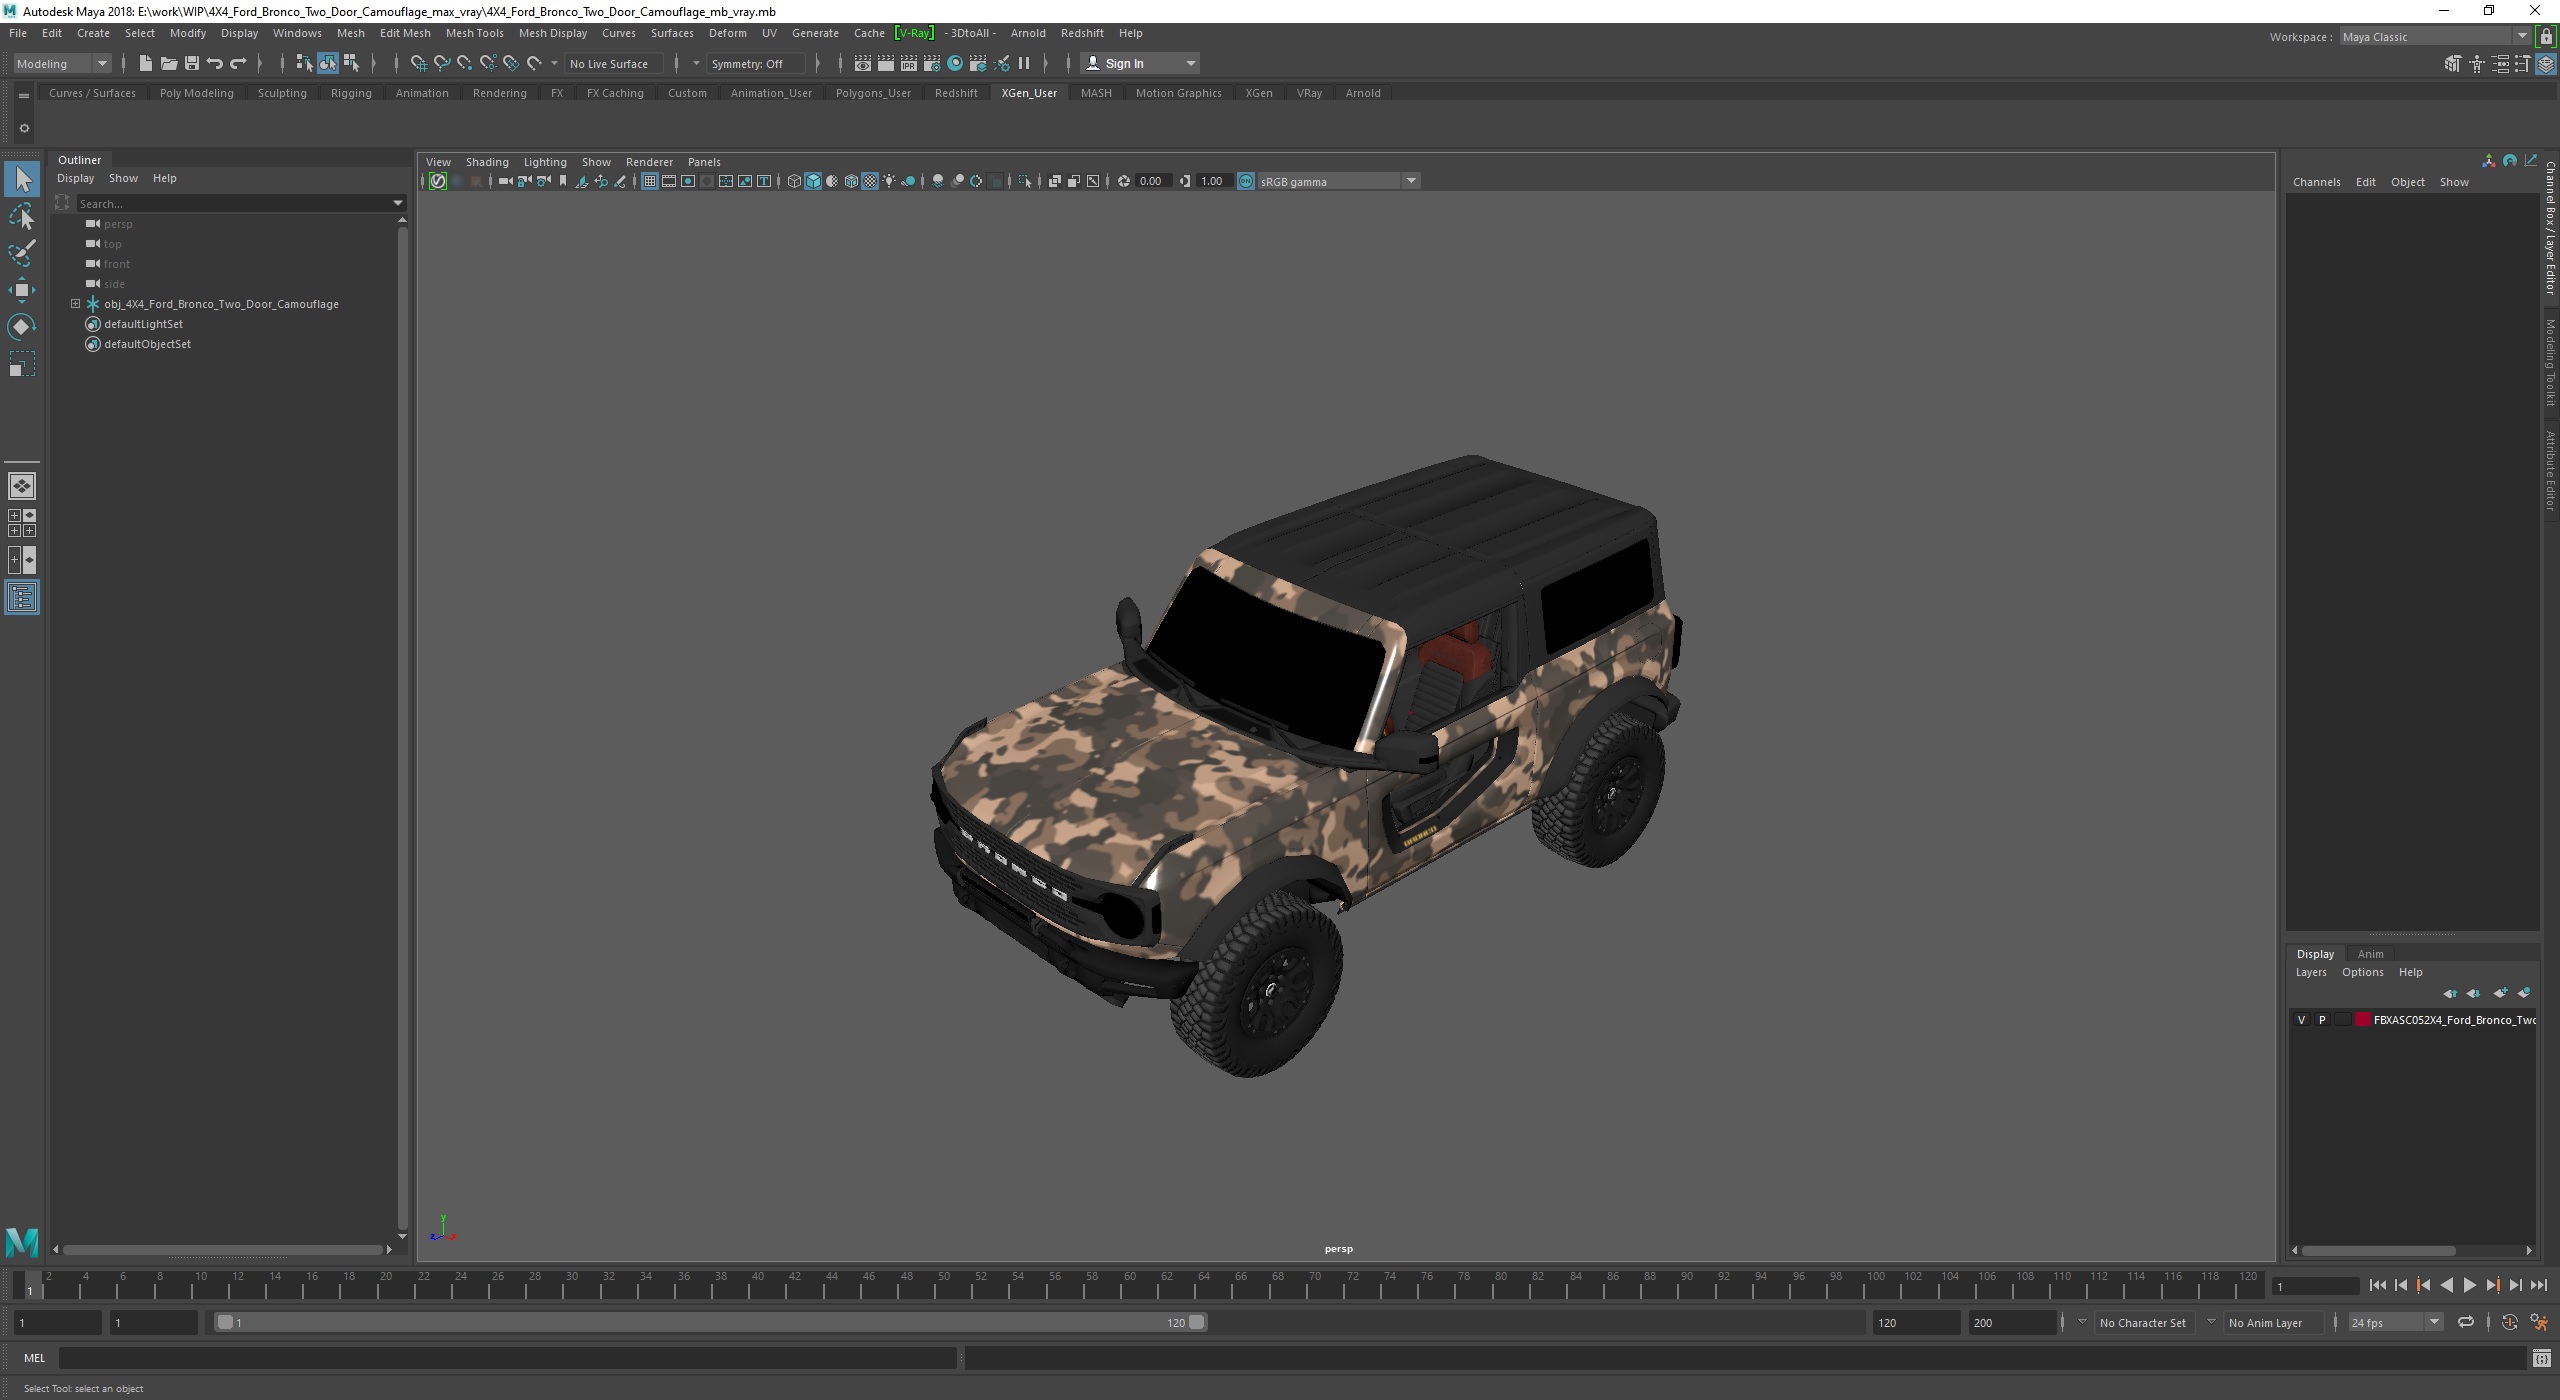Select the defaultLightSet item in Outliner

click(x=143, y=324)
